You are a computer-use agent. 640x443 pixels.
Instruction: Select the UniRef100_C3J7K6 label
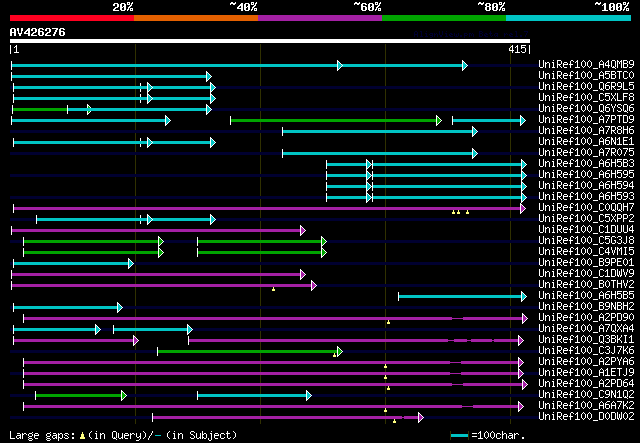click(586, 351)
